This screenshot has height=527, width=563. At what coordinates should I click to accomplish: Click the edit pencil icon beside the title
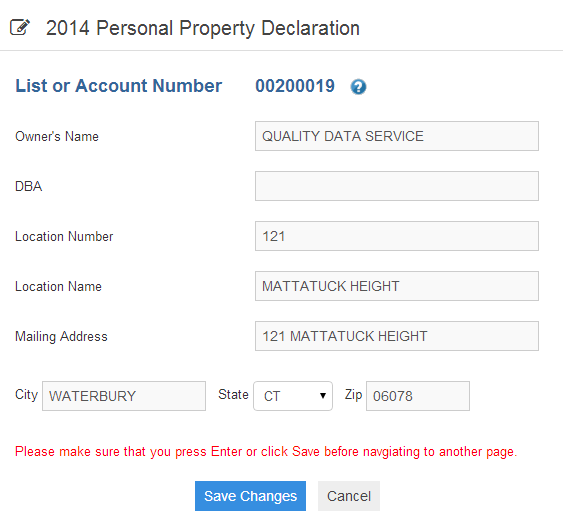[20, 27]
